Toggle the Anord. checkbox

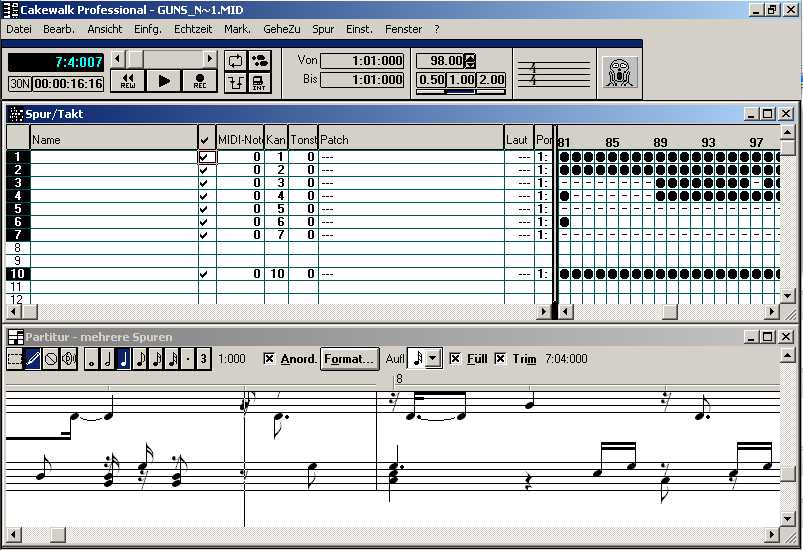(268, 359)
